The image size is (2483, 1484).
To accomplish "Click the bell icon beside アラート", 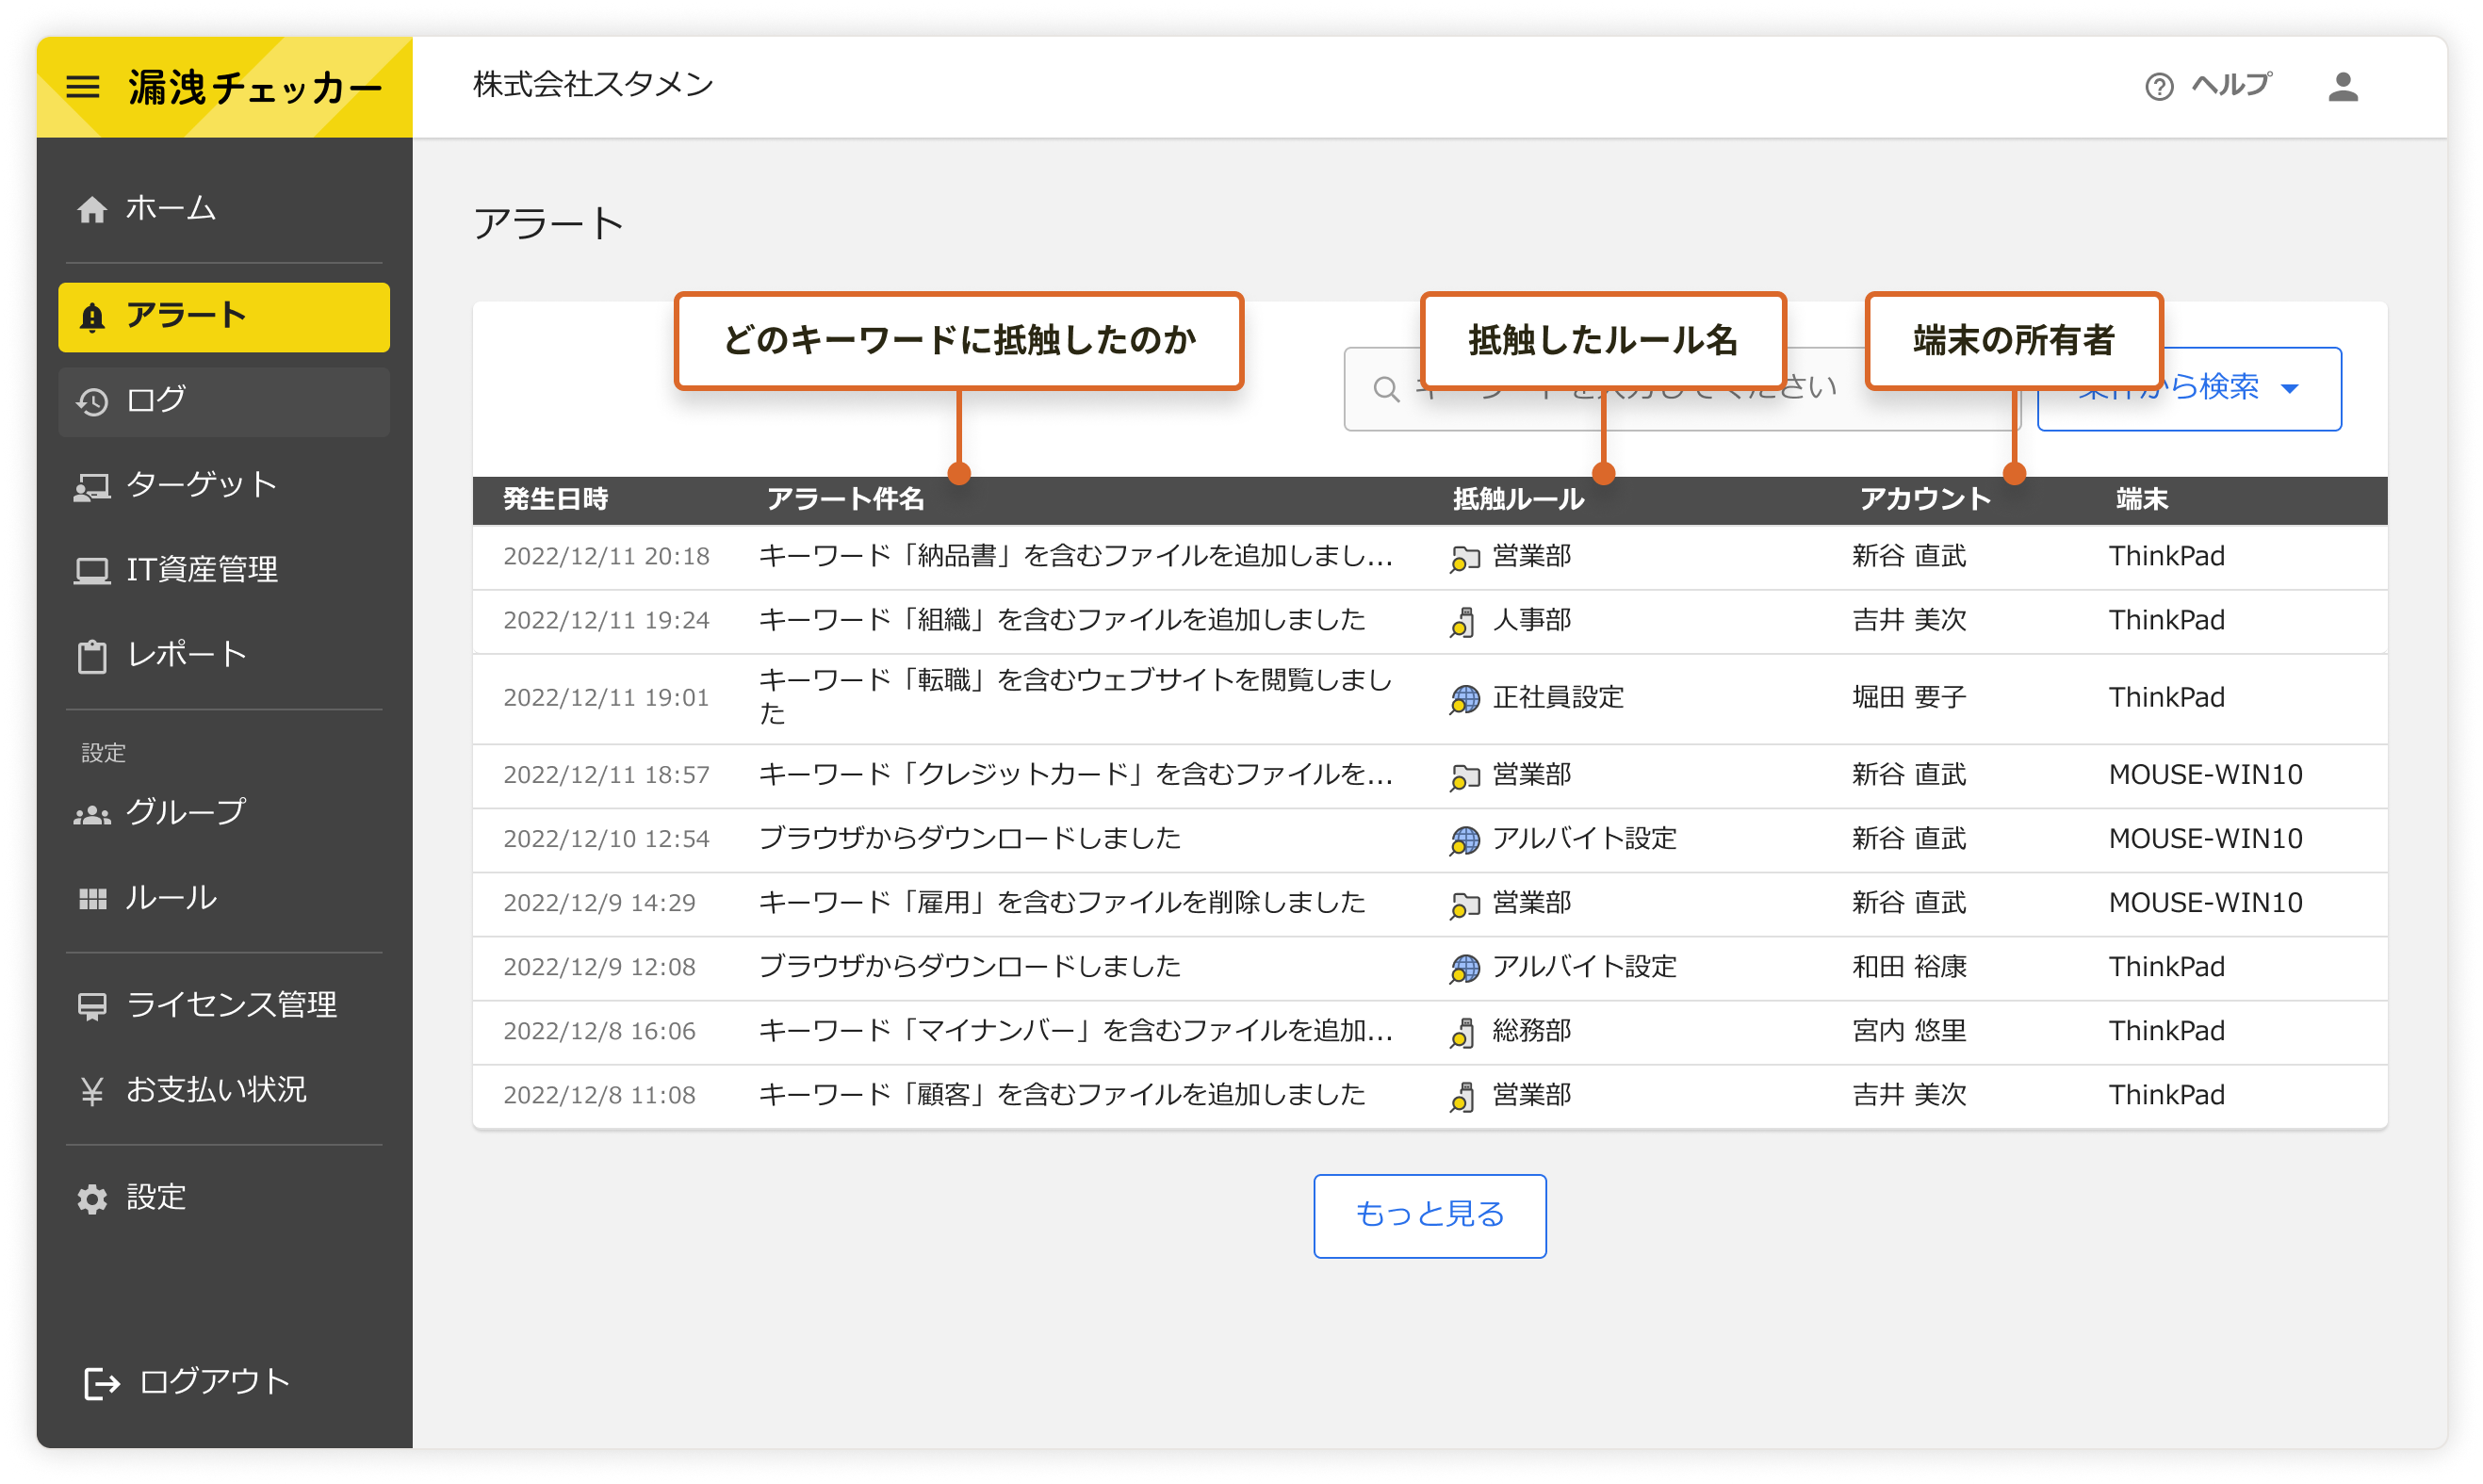I will (92, 316).
